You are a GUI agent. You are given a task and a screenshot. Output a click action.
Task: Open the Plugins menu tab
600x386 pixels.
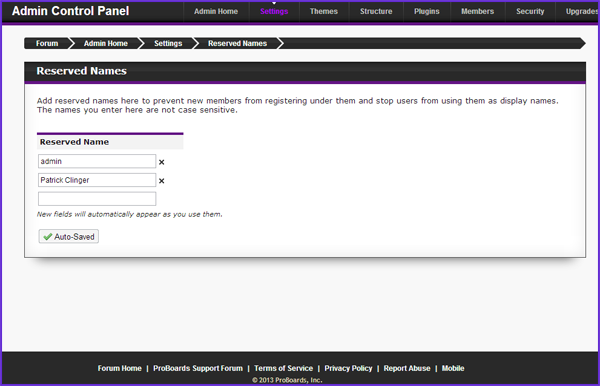[x=427, y=11]
